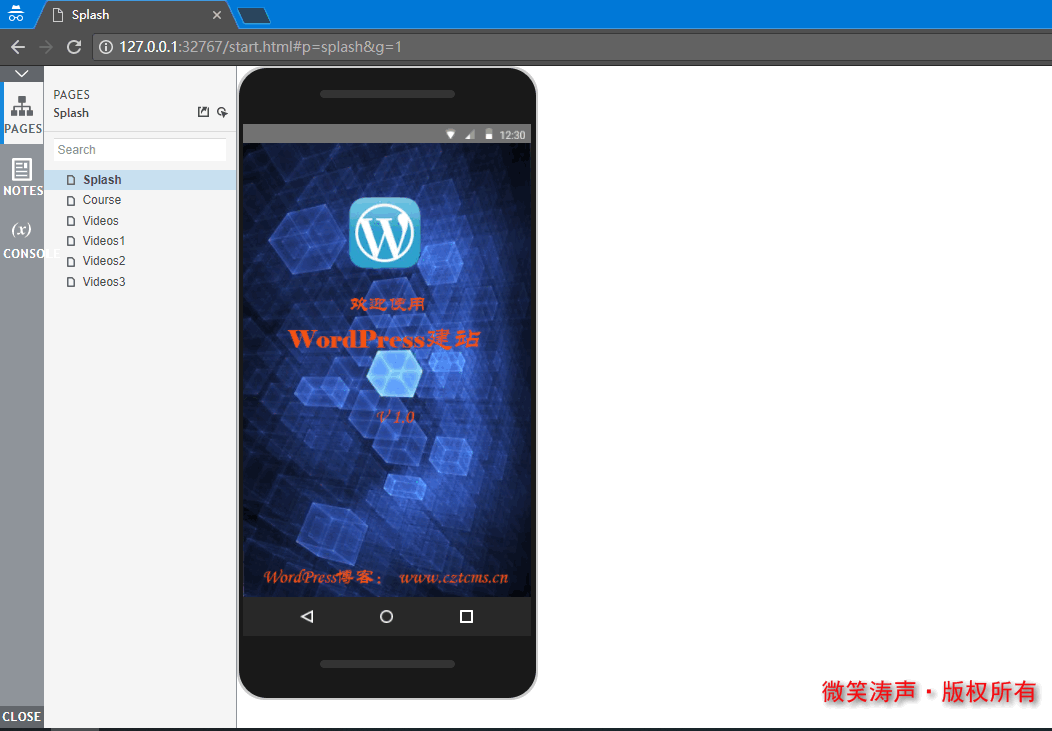Collapse the sidebar with the top chevron

[x=21, y=74]
